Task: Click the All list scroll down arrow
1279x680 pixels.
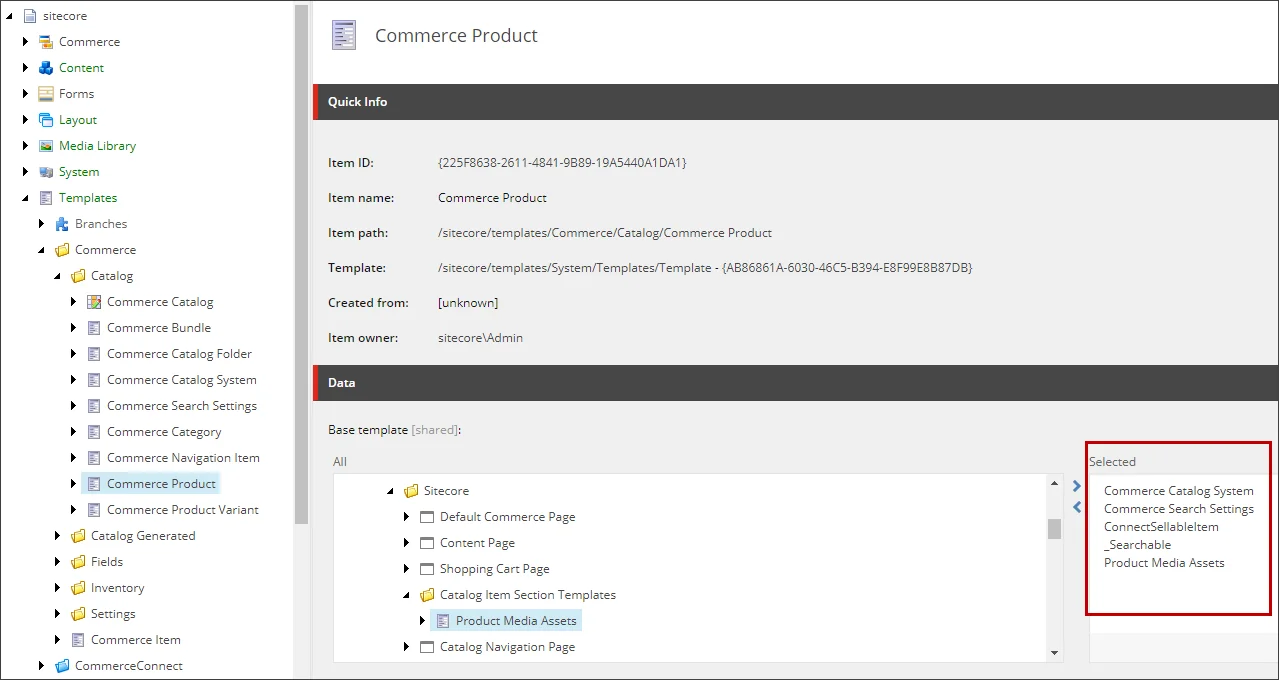Action: coord(1054,653)
